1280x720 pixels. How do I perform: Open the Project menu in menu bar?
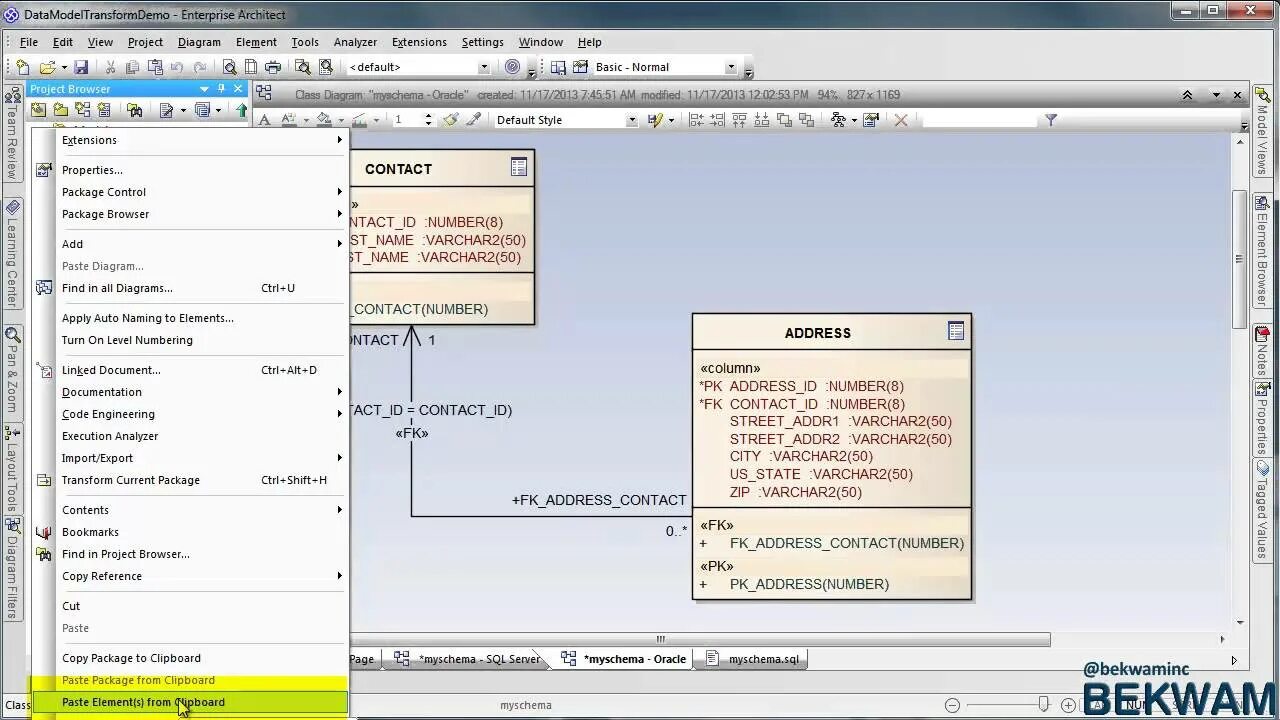click(145, 42)
